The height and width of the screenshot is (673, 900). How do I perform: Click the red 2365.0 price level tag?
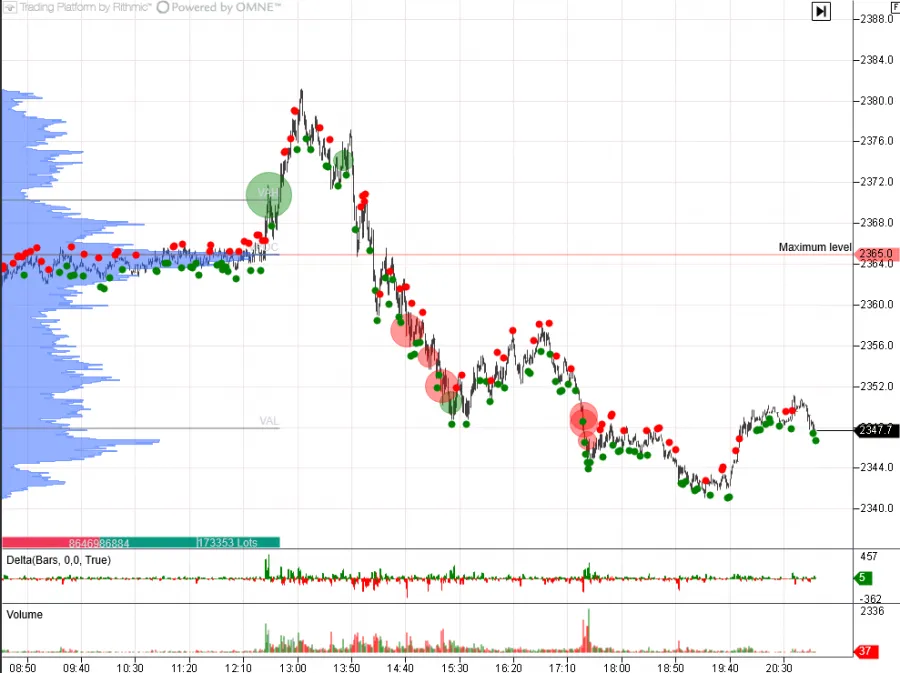[x=875, y=255]
